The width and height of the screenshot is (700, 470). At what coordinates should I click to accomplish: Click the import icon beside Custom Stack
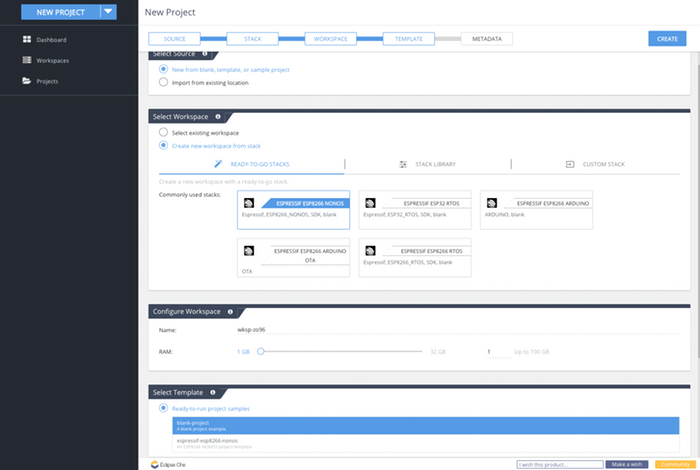[x=570, y=164]
